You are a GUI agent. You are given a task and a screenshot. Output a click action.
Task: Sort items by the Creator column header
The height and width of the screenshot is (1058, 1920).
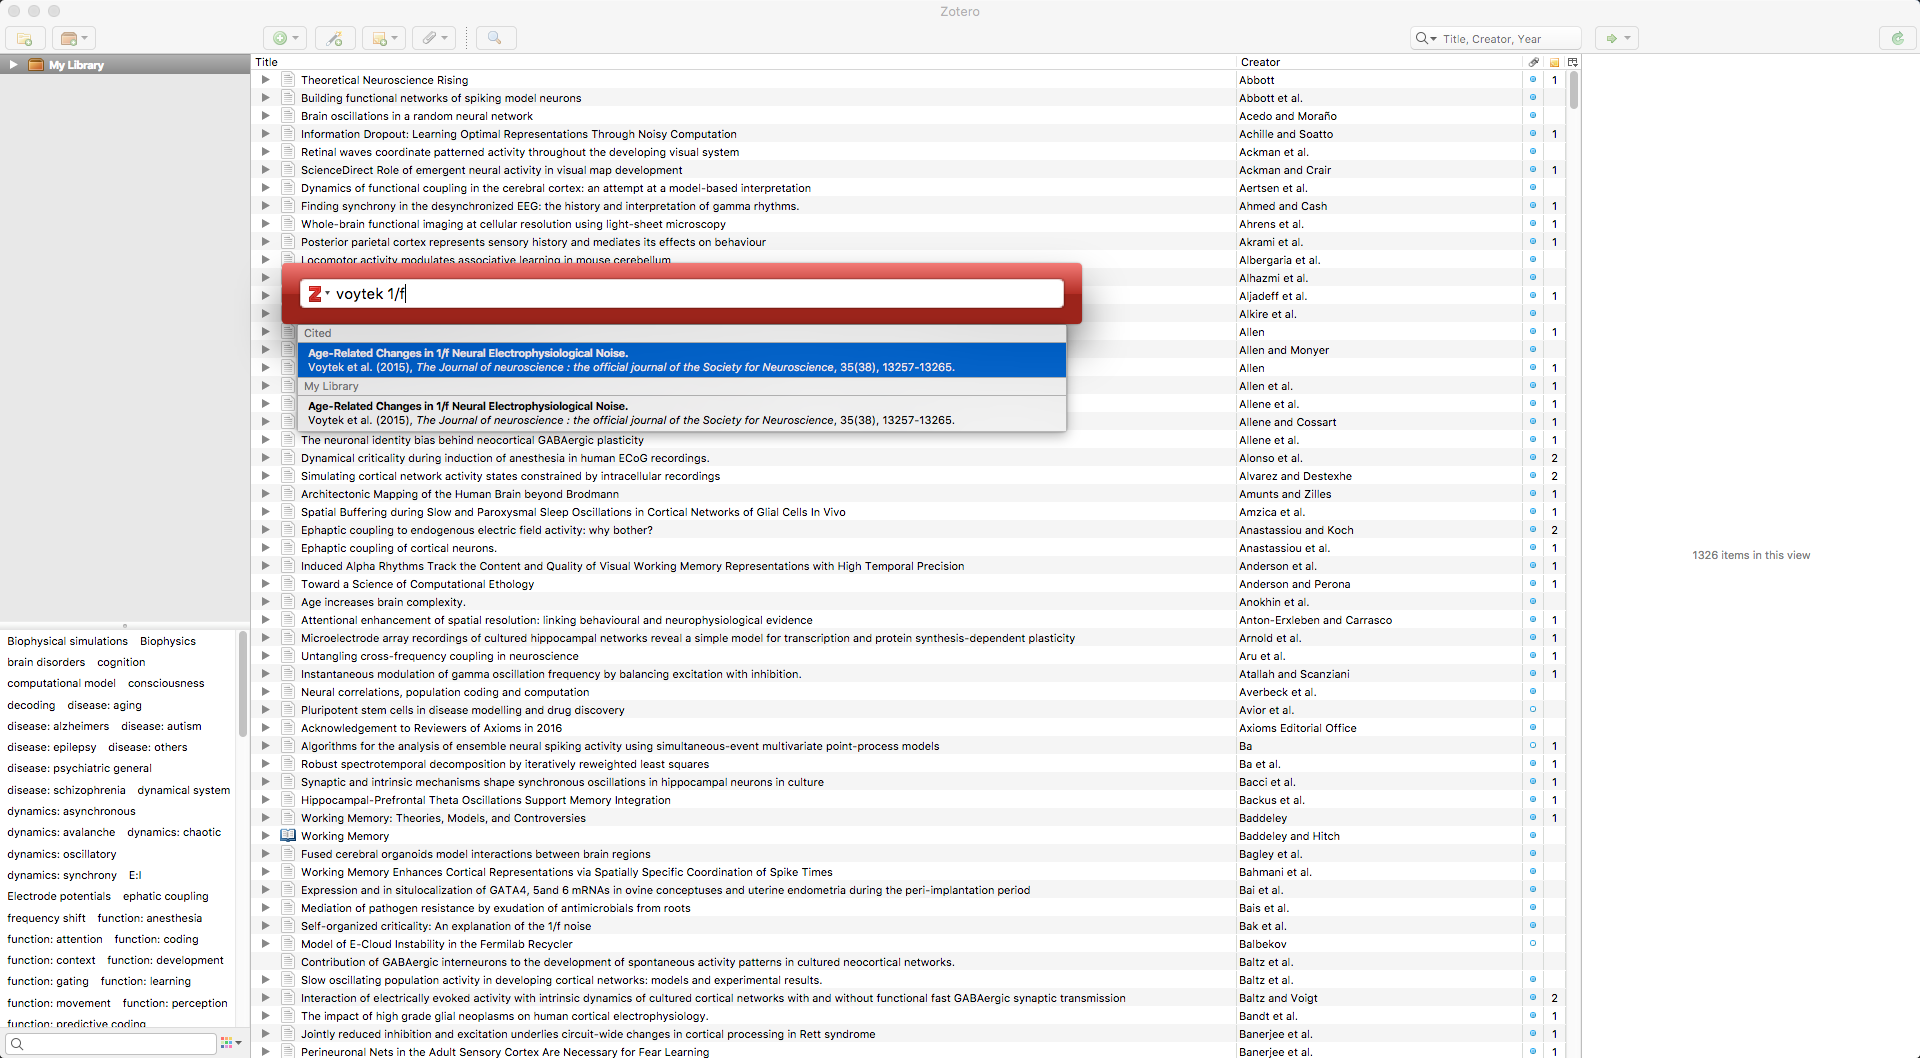coord(1379,62)
